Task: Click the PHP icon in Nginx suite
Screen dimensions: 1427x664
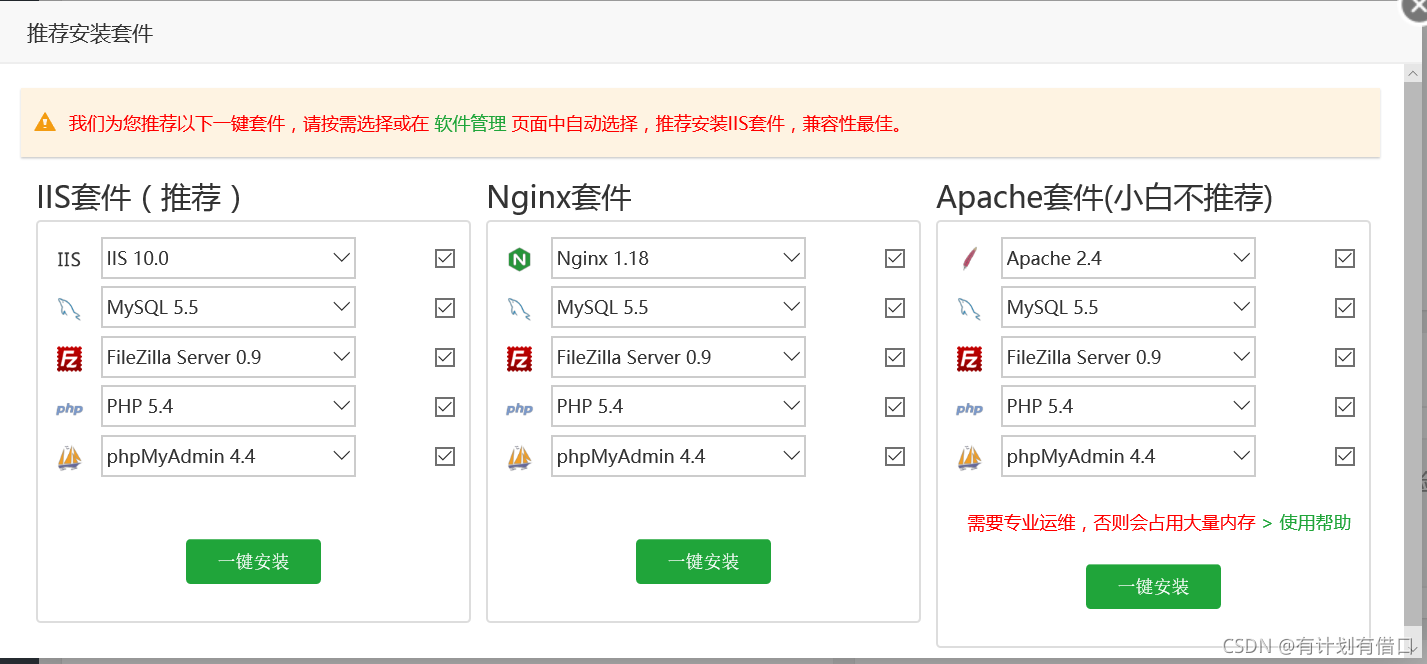Action: pos(519,409)
